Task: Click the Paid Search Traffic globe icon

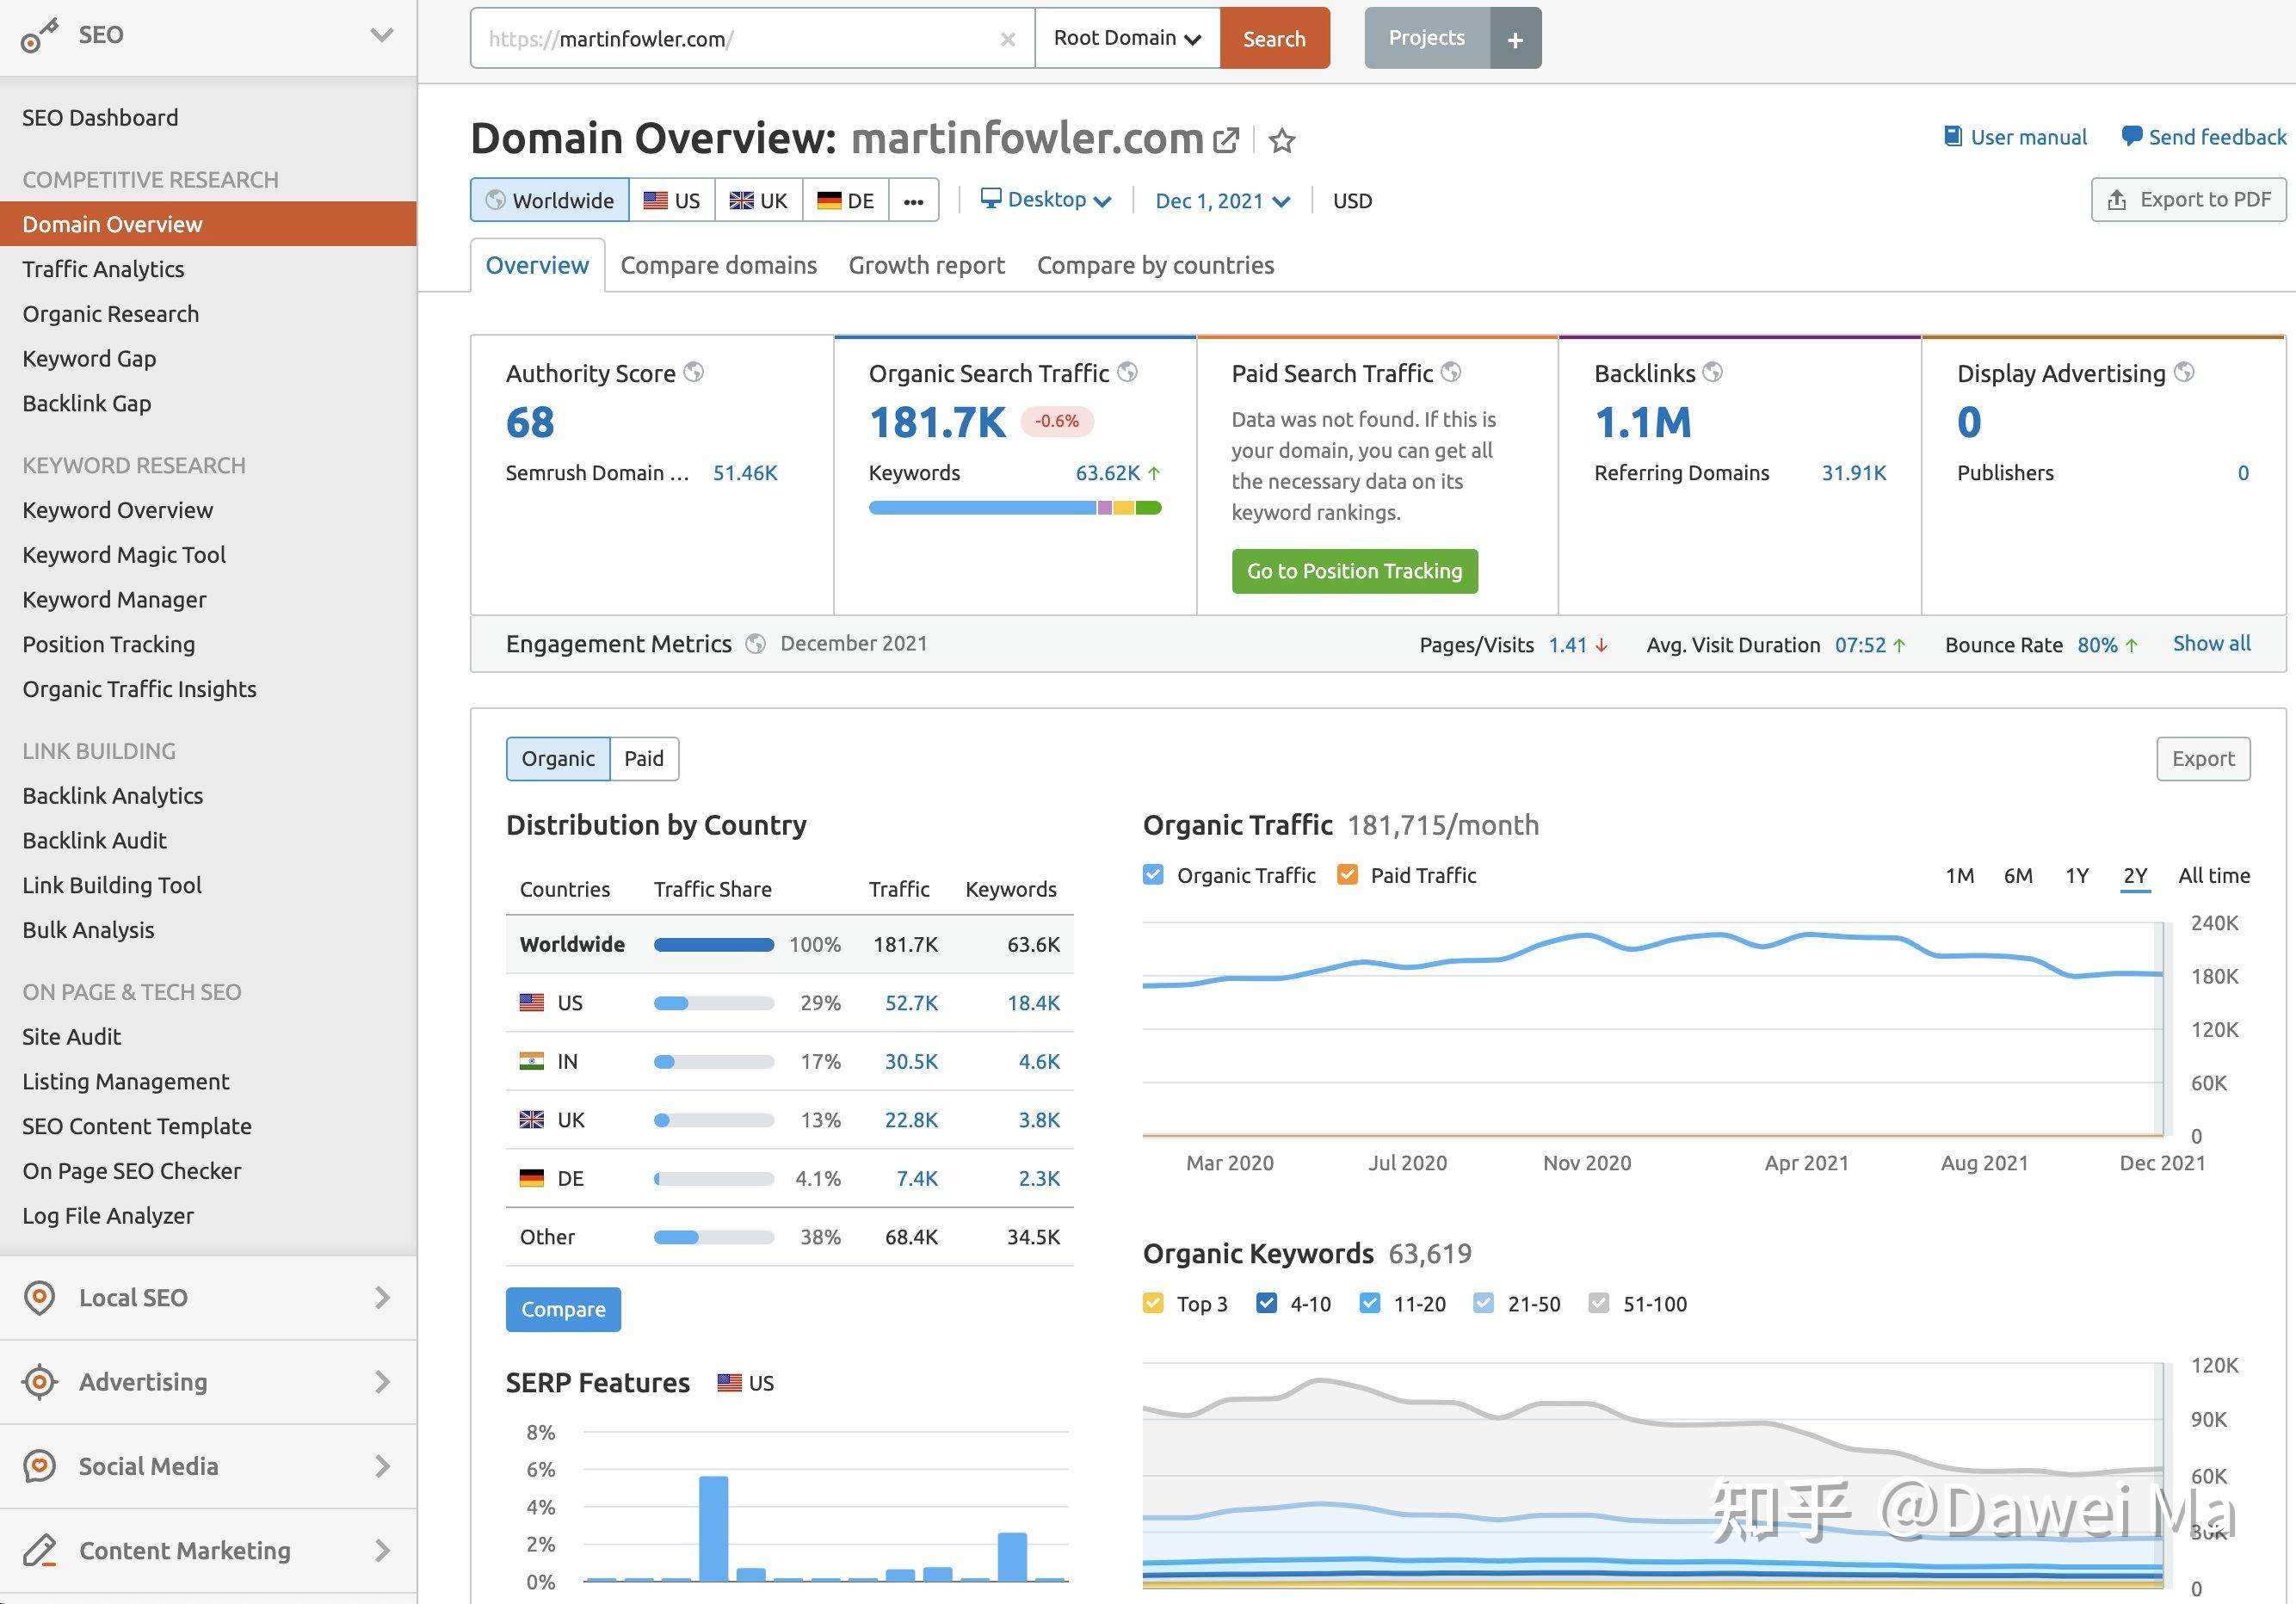Action: (x=1451, y=373)
